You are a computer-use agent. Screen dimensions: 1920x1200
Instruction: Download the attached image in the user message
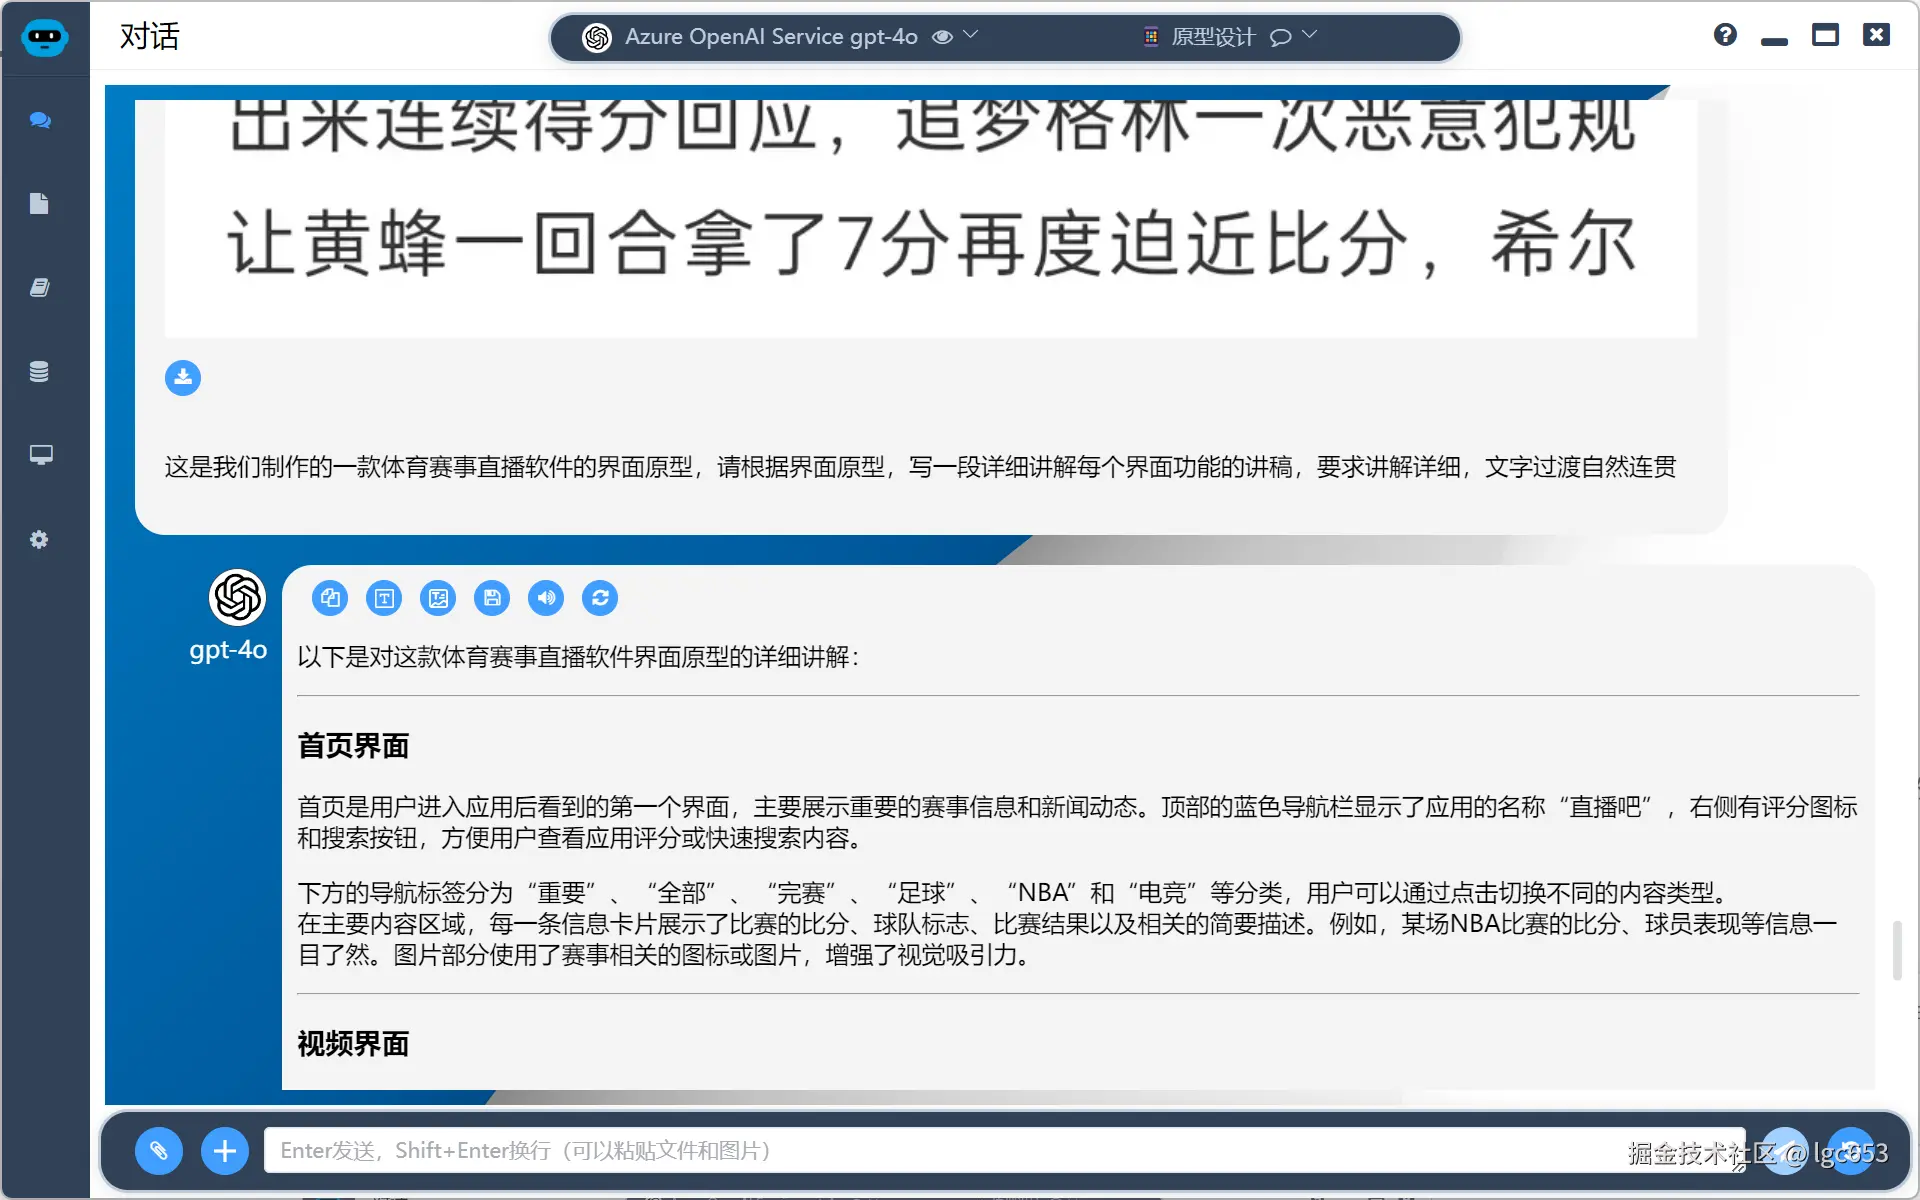coord(183,378)
